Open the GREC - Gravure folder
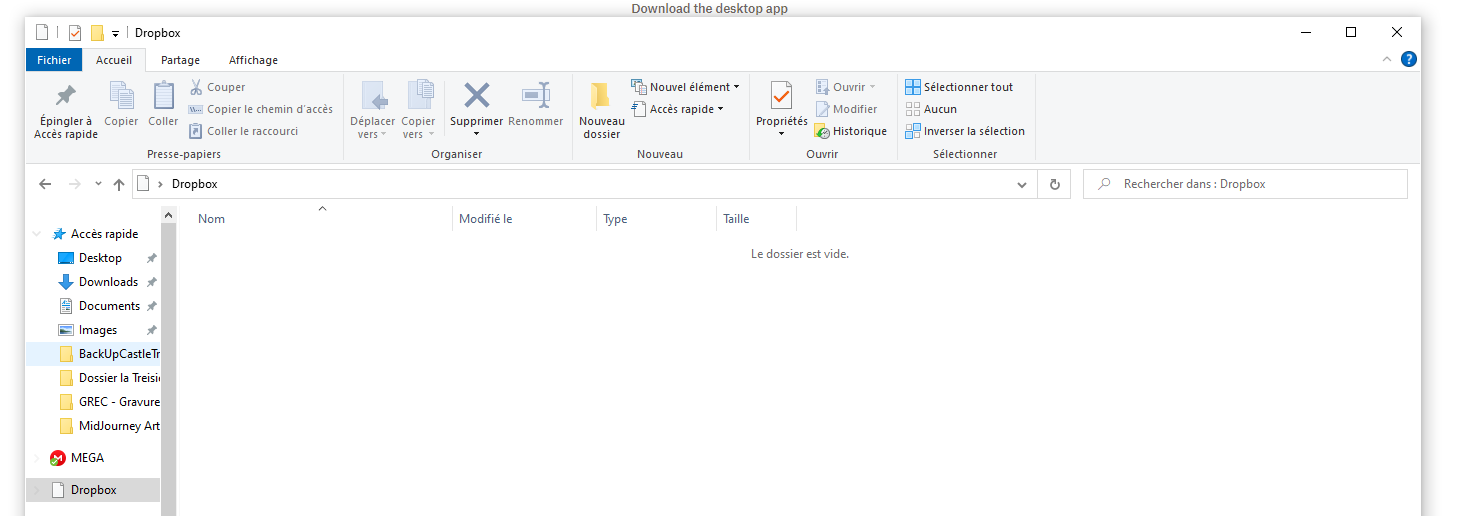The width and height of the screenshot is (1457, 516). [x=109, y=402]
